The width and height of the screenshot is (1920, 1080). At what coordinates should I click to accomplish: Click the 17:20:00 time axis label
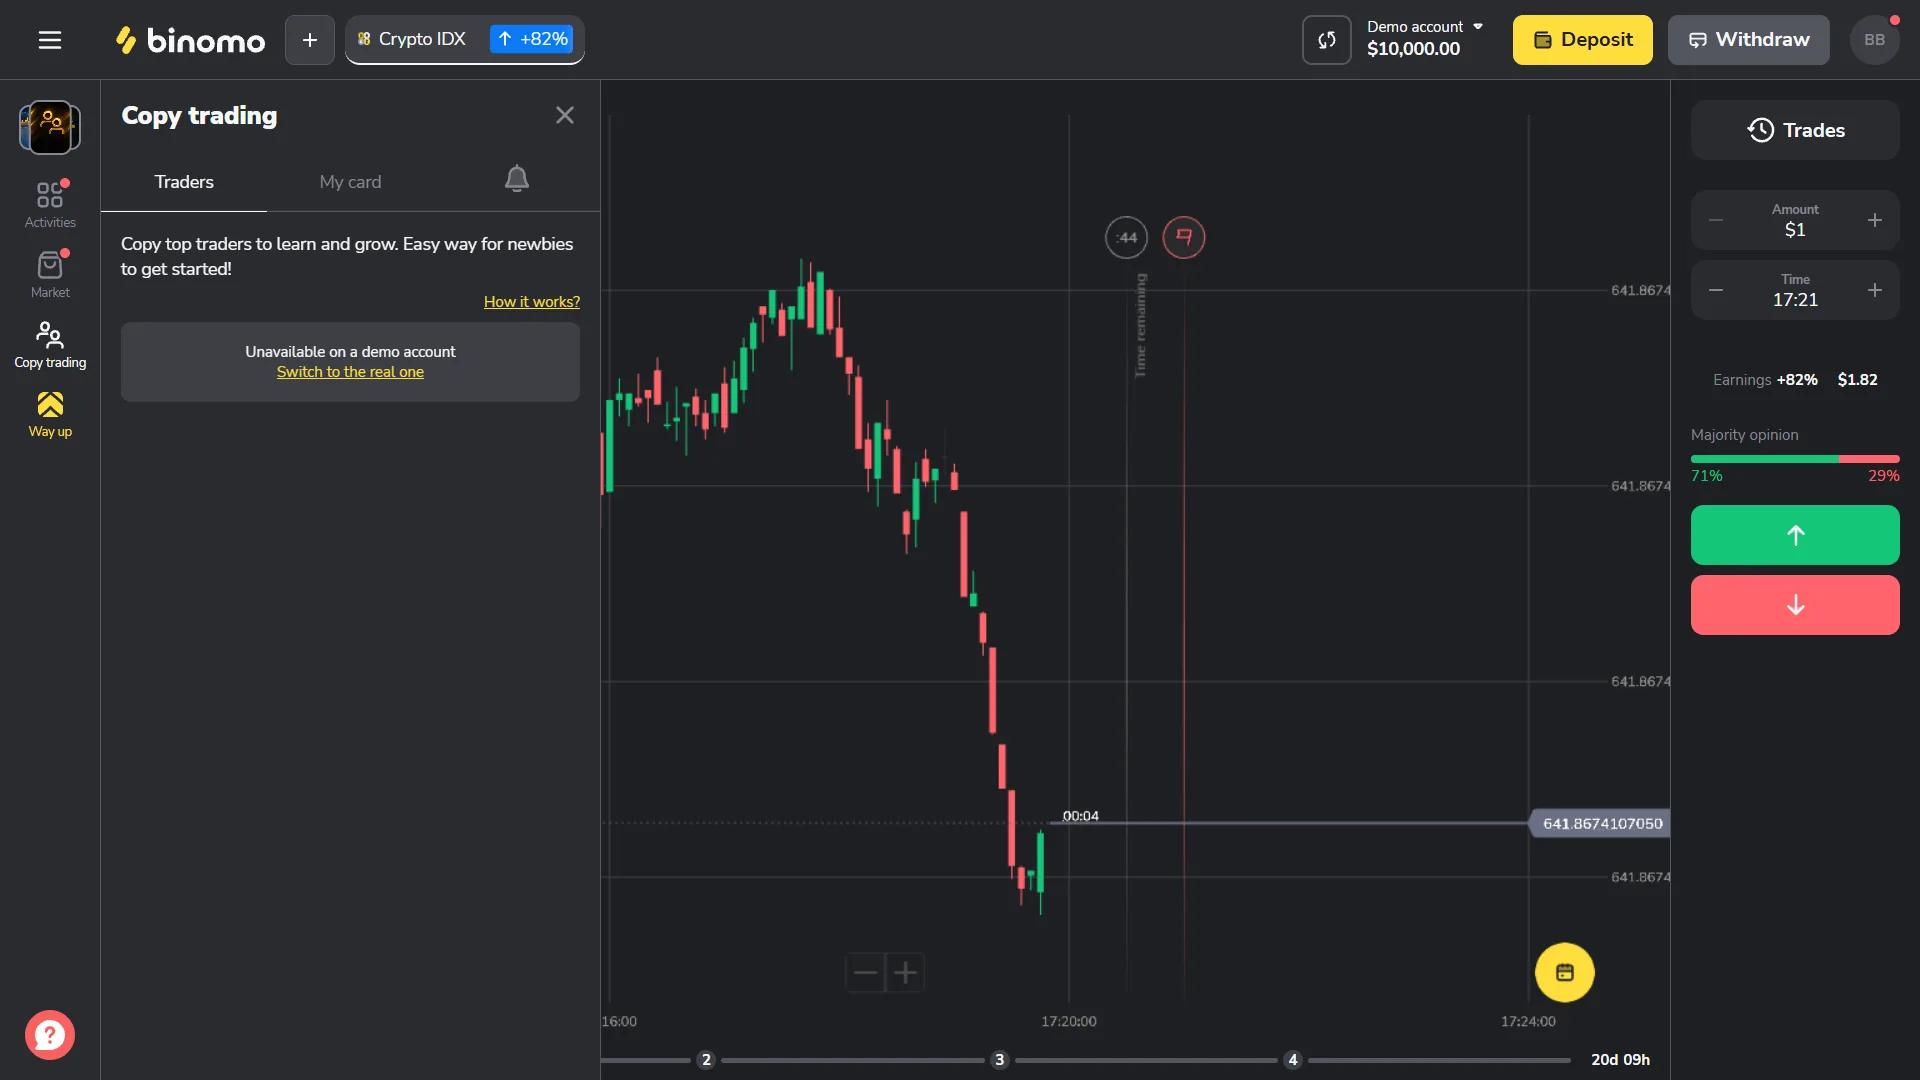tap(1068, 1021)
